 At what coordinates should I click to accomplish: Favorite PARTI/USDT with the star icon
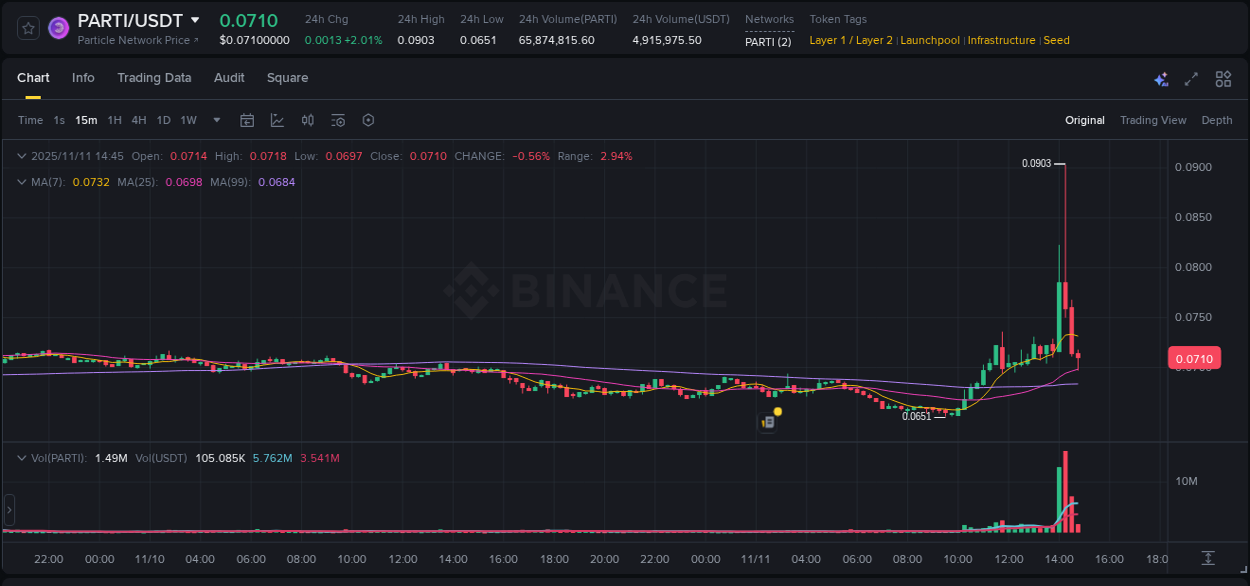(x=27, y=27)
